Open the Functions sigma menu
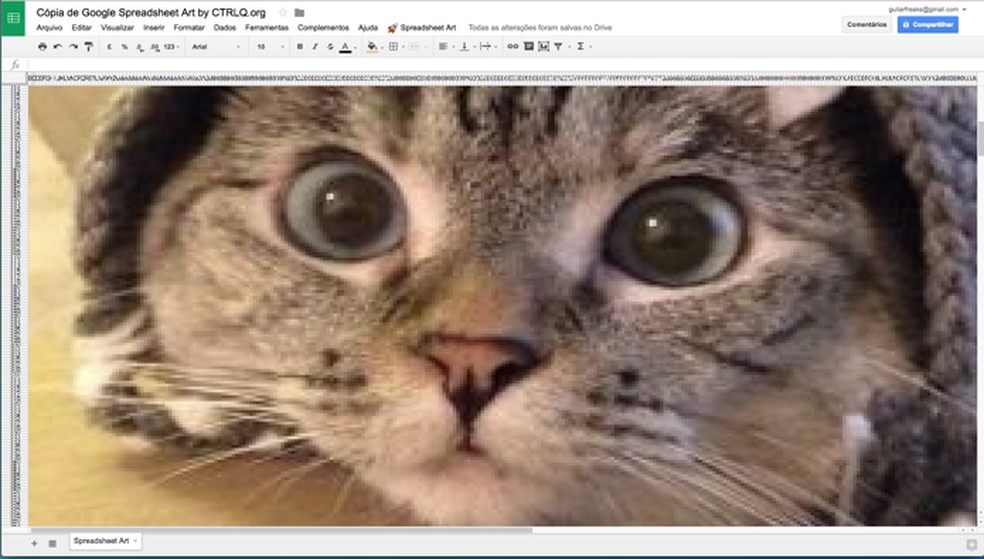Image resolution: width=984 pixels, height=559 pixels. (x=582, y=46)
